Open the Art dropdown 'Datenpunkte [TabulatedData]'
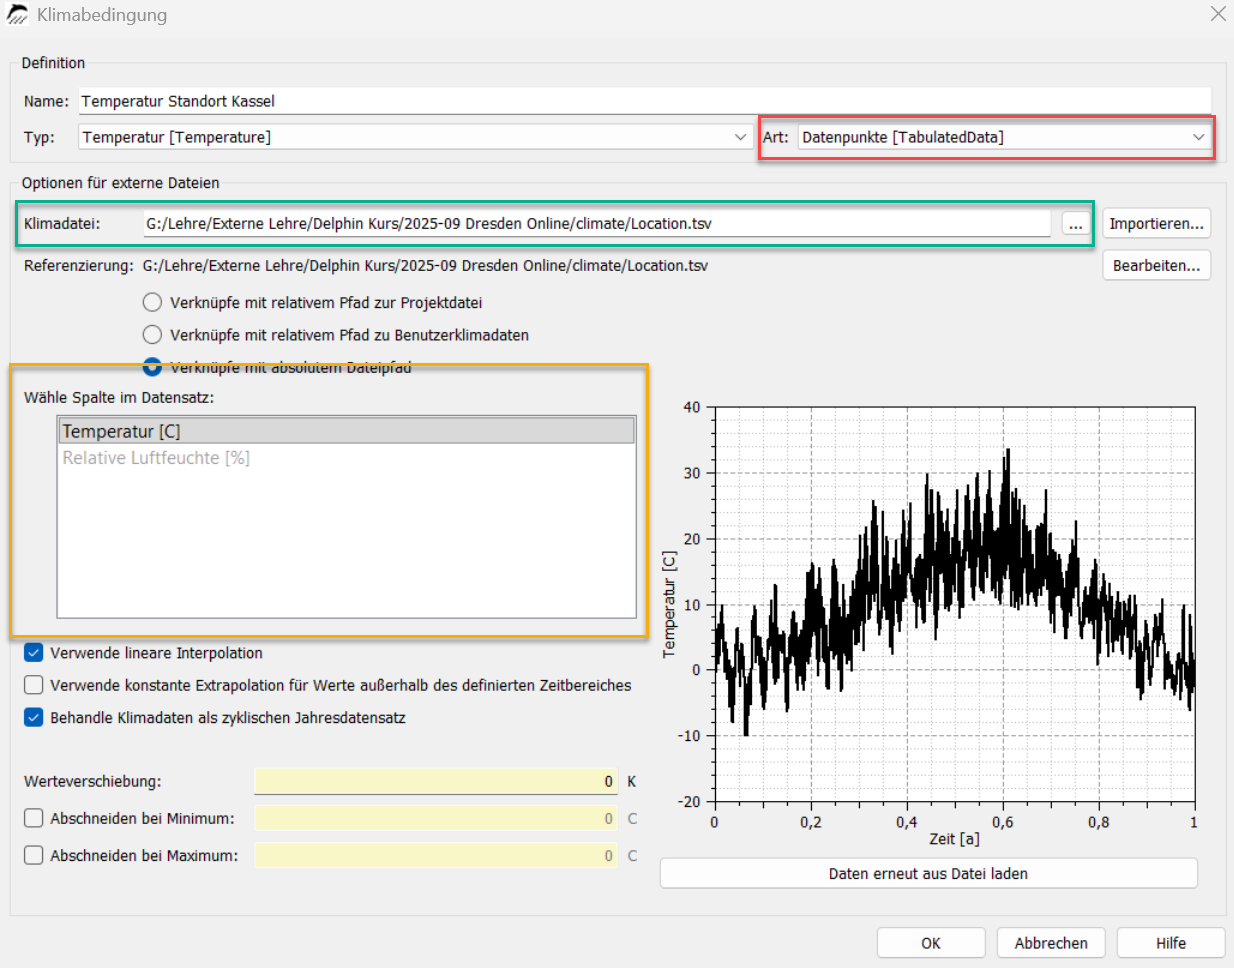The height and width of the screenshot is (968, 1234). [x=1004, y=137]
